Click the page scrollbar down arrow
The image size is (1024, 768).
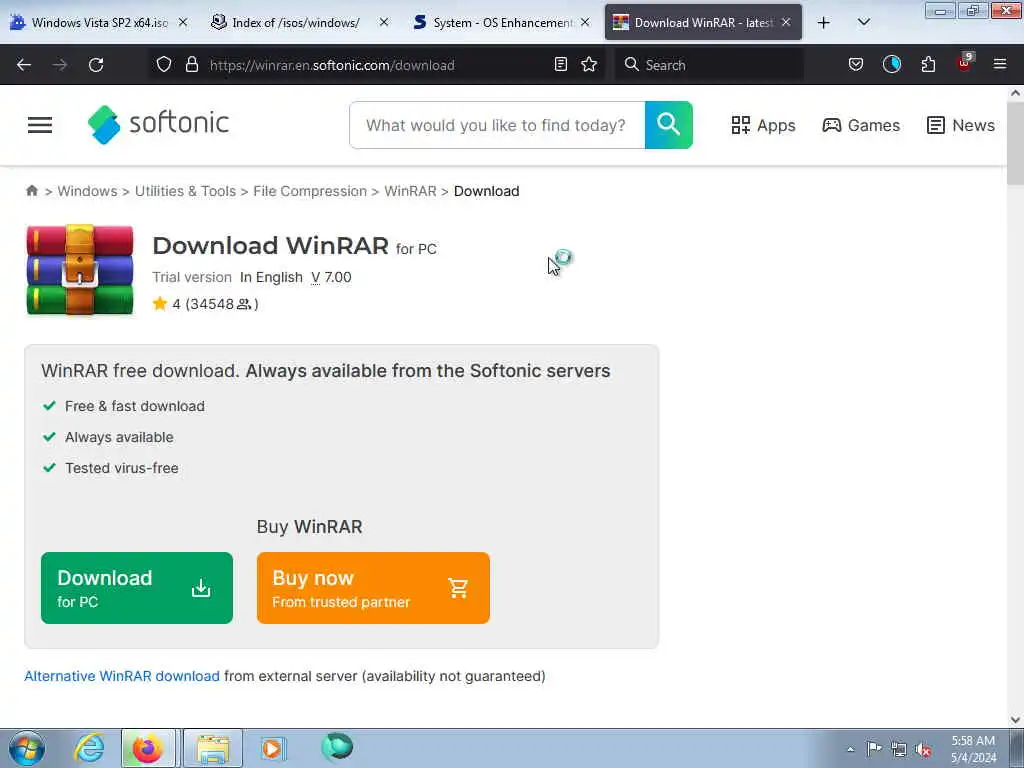click(x=1016, y=720)
